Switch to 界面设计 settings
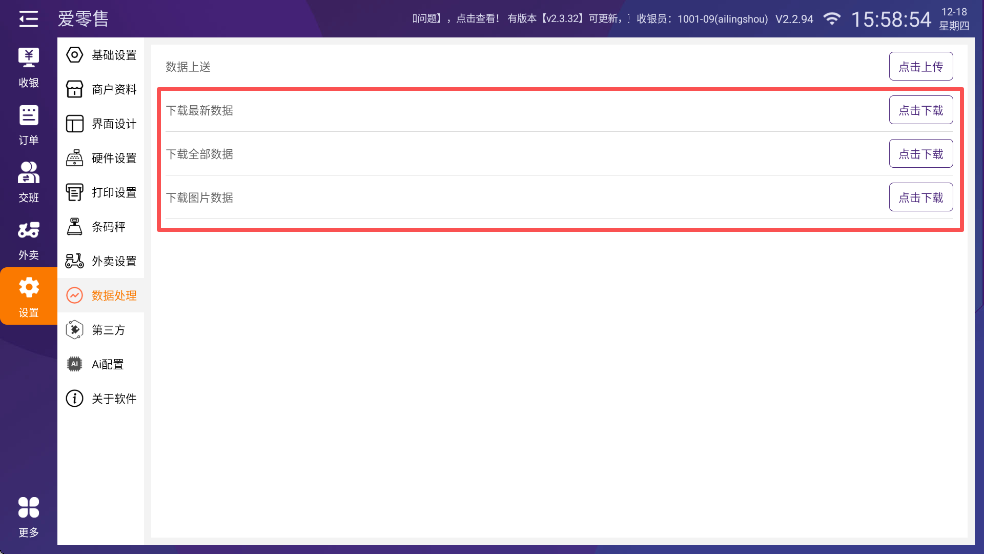This screenshot has height=554, width=984. (101, 124)
